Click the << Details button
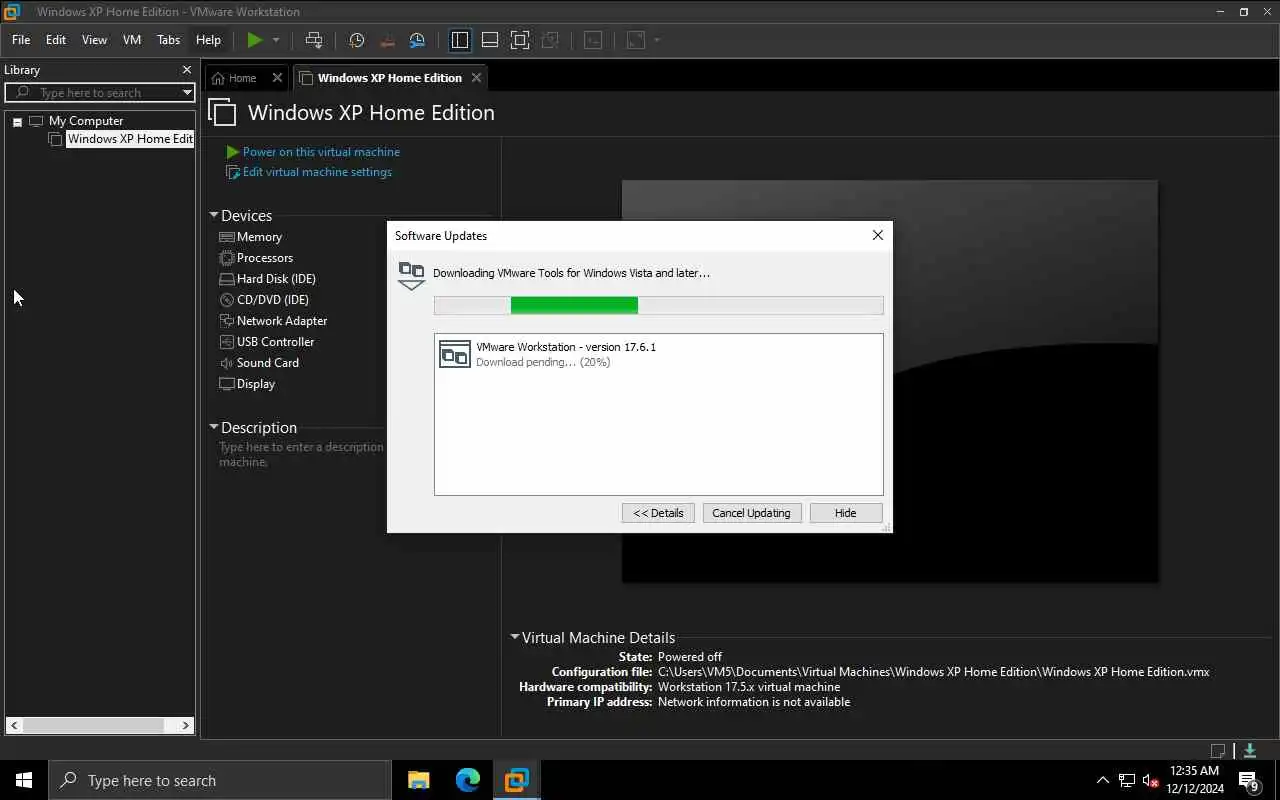The height and width of the screenshot is (800, 1280). point(658,513)
